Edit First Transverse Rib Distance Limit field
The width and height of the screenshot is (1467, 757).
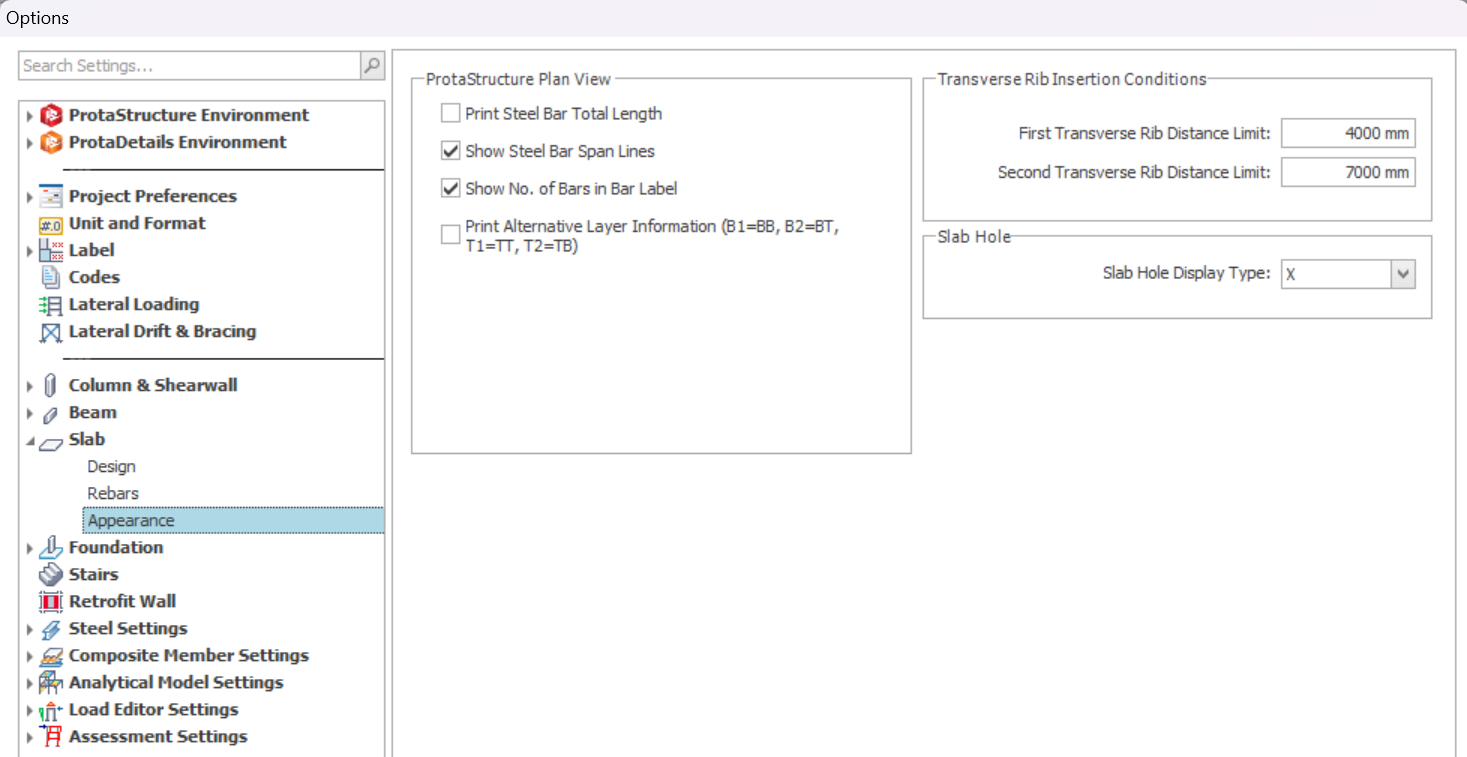(x=1347, y=134)
